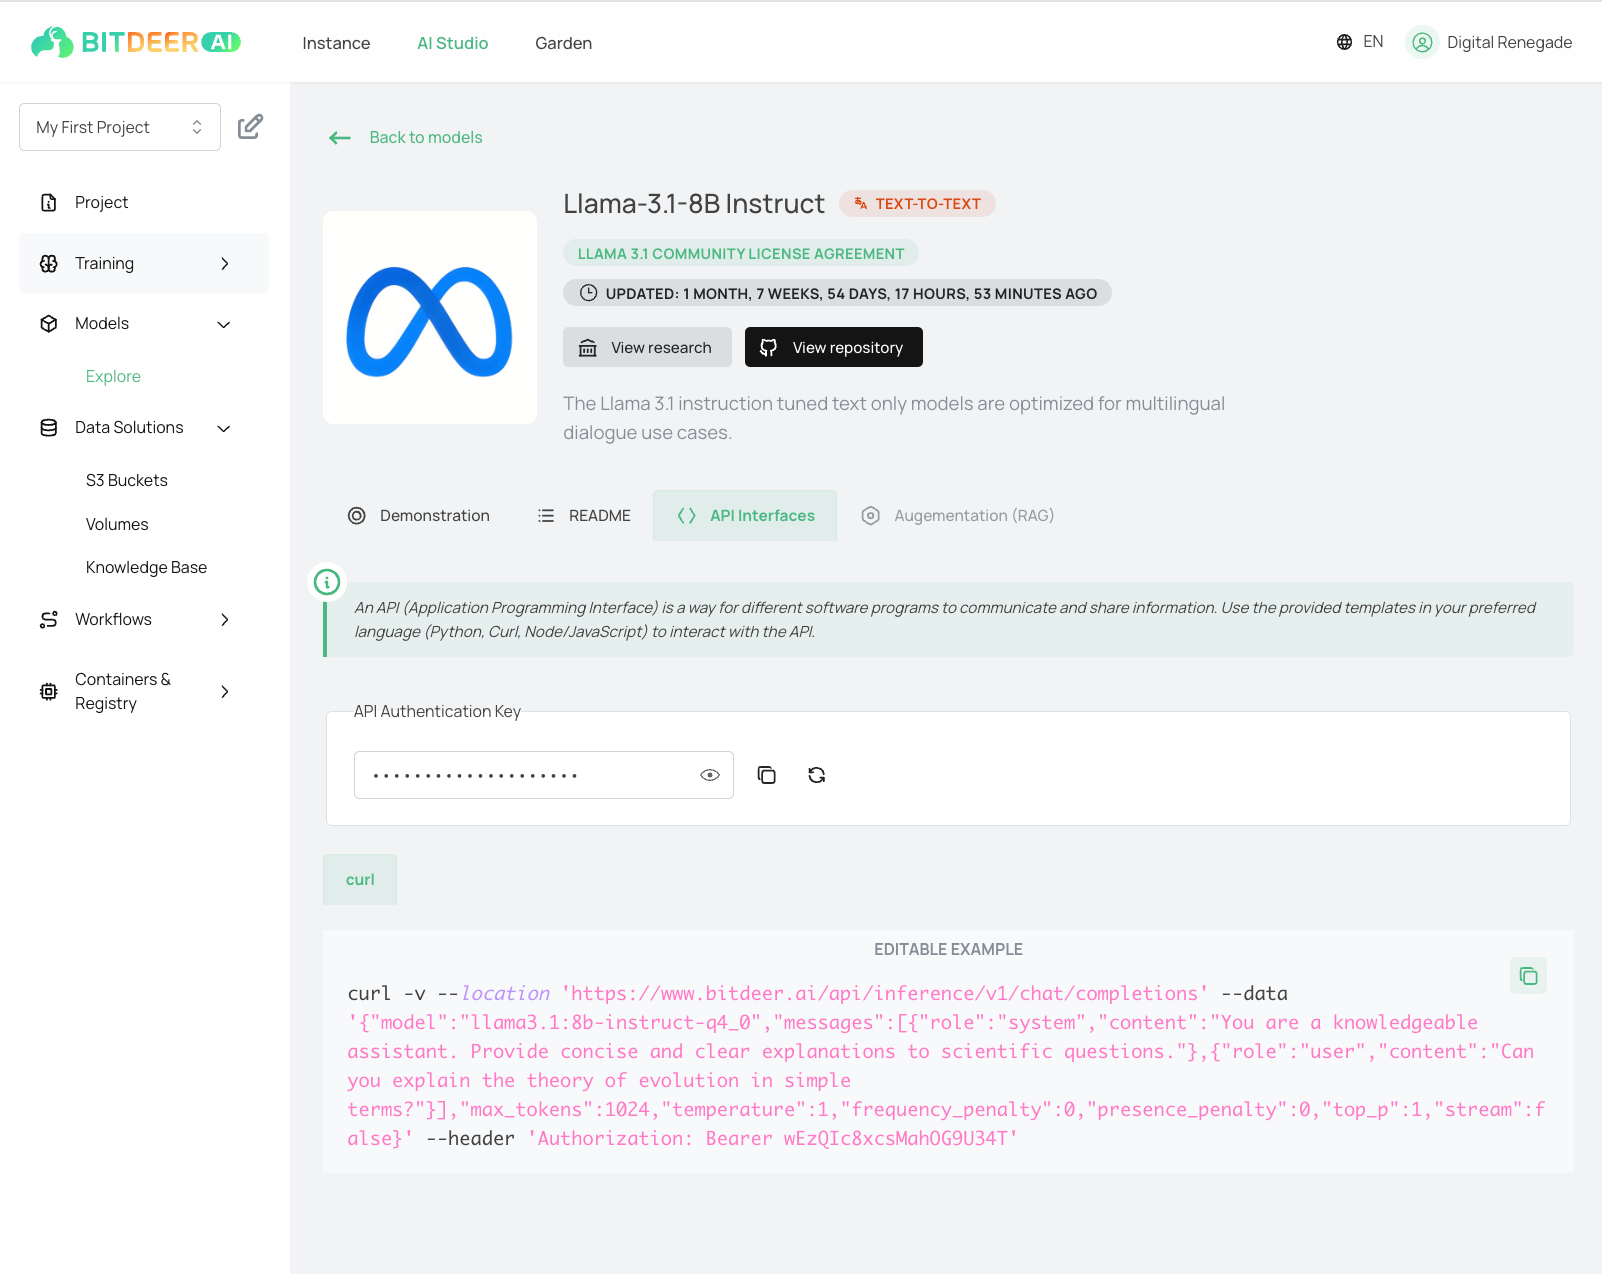Click the API Authentication Key field
Screen dimensions: 1602x1274
[544, 775]
